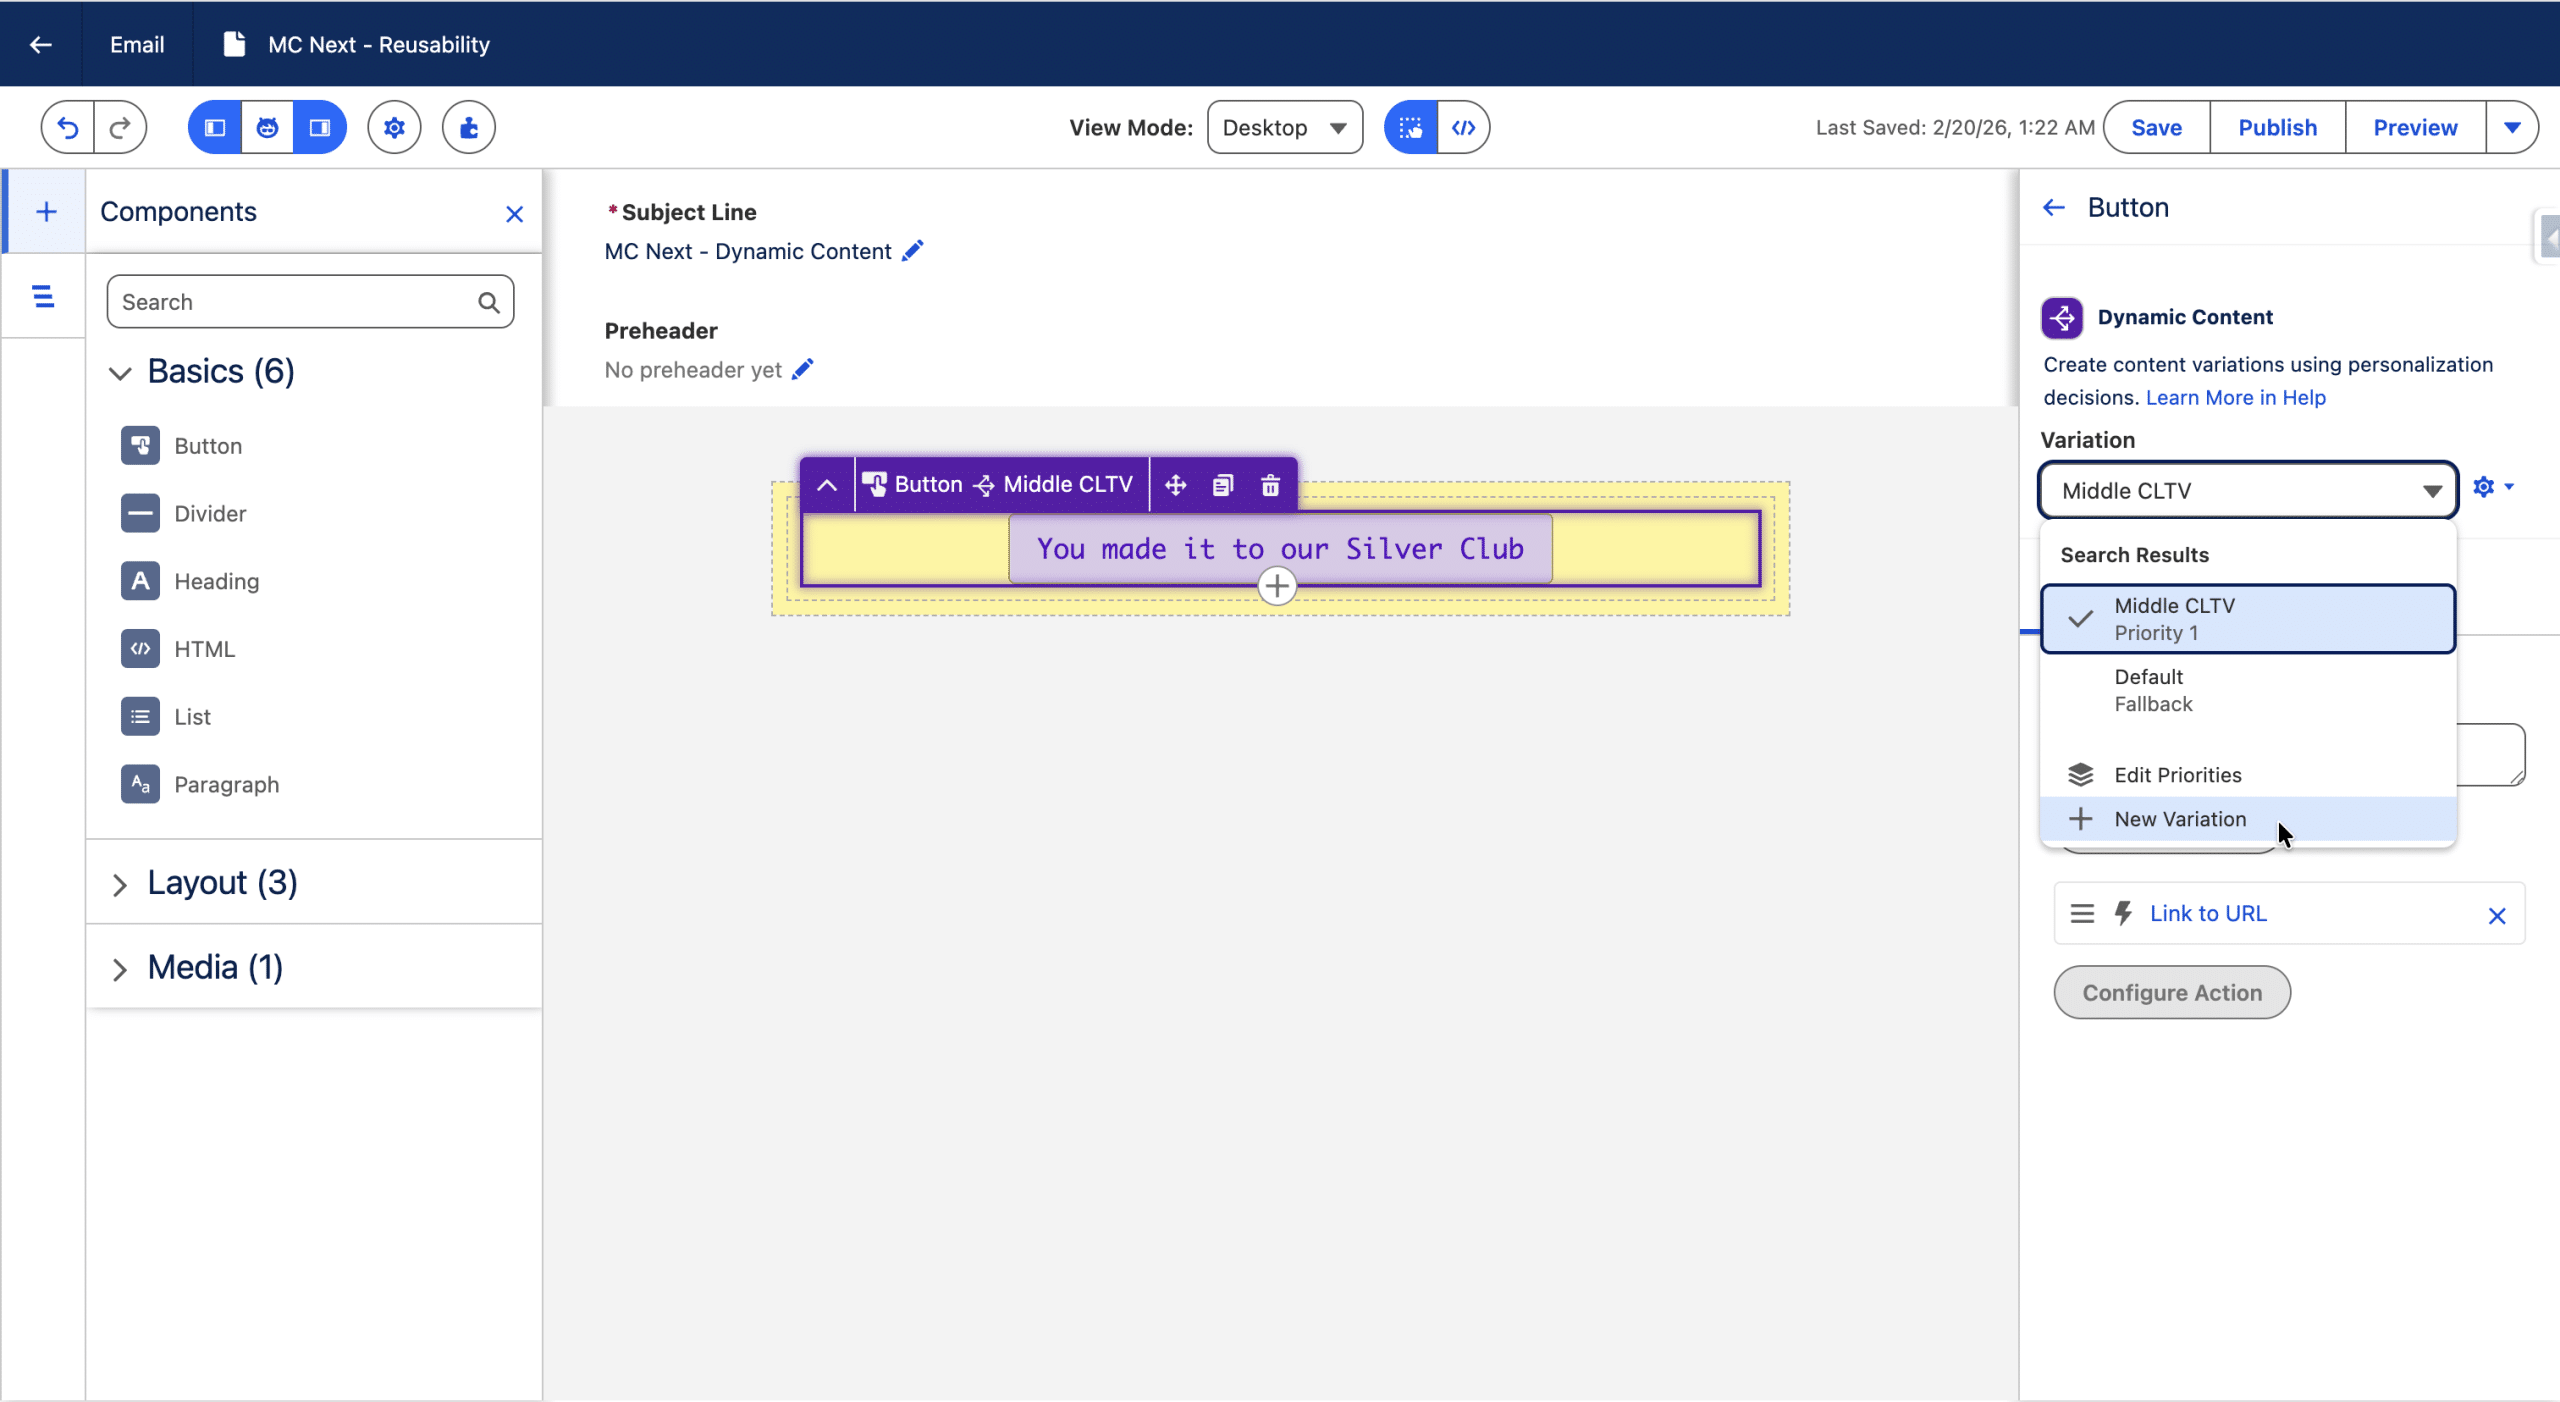Open the View Mode Desktop dropdown
The height and width of the screenshot is (1402, 2560).
tap(1284, 127)
